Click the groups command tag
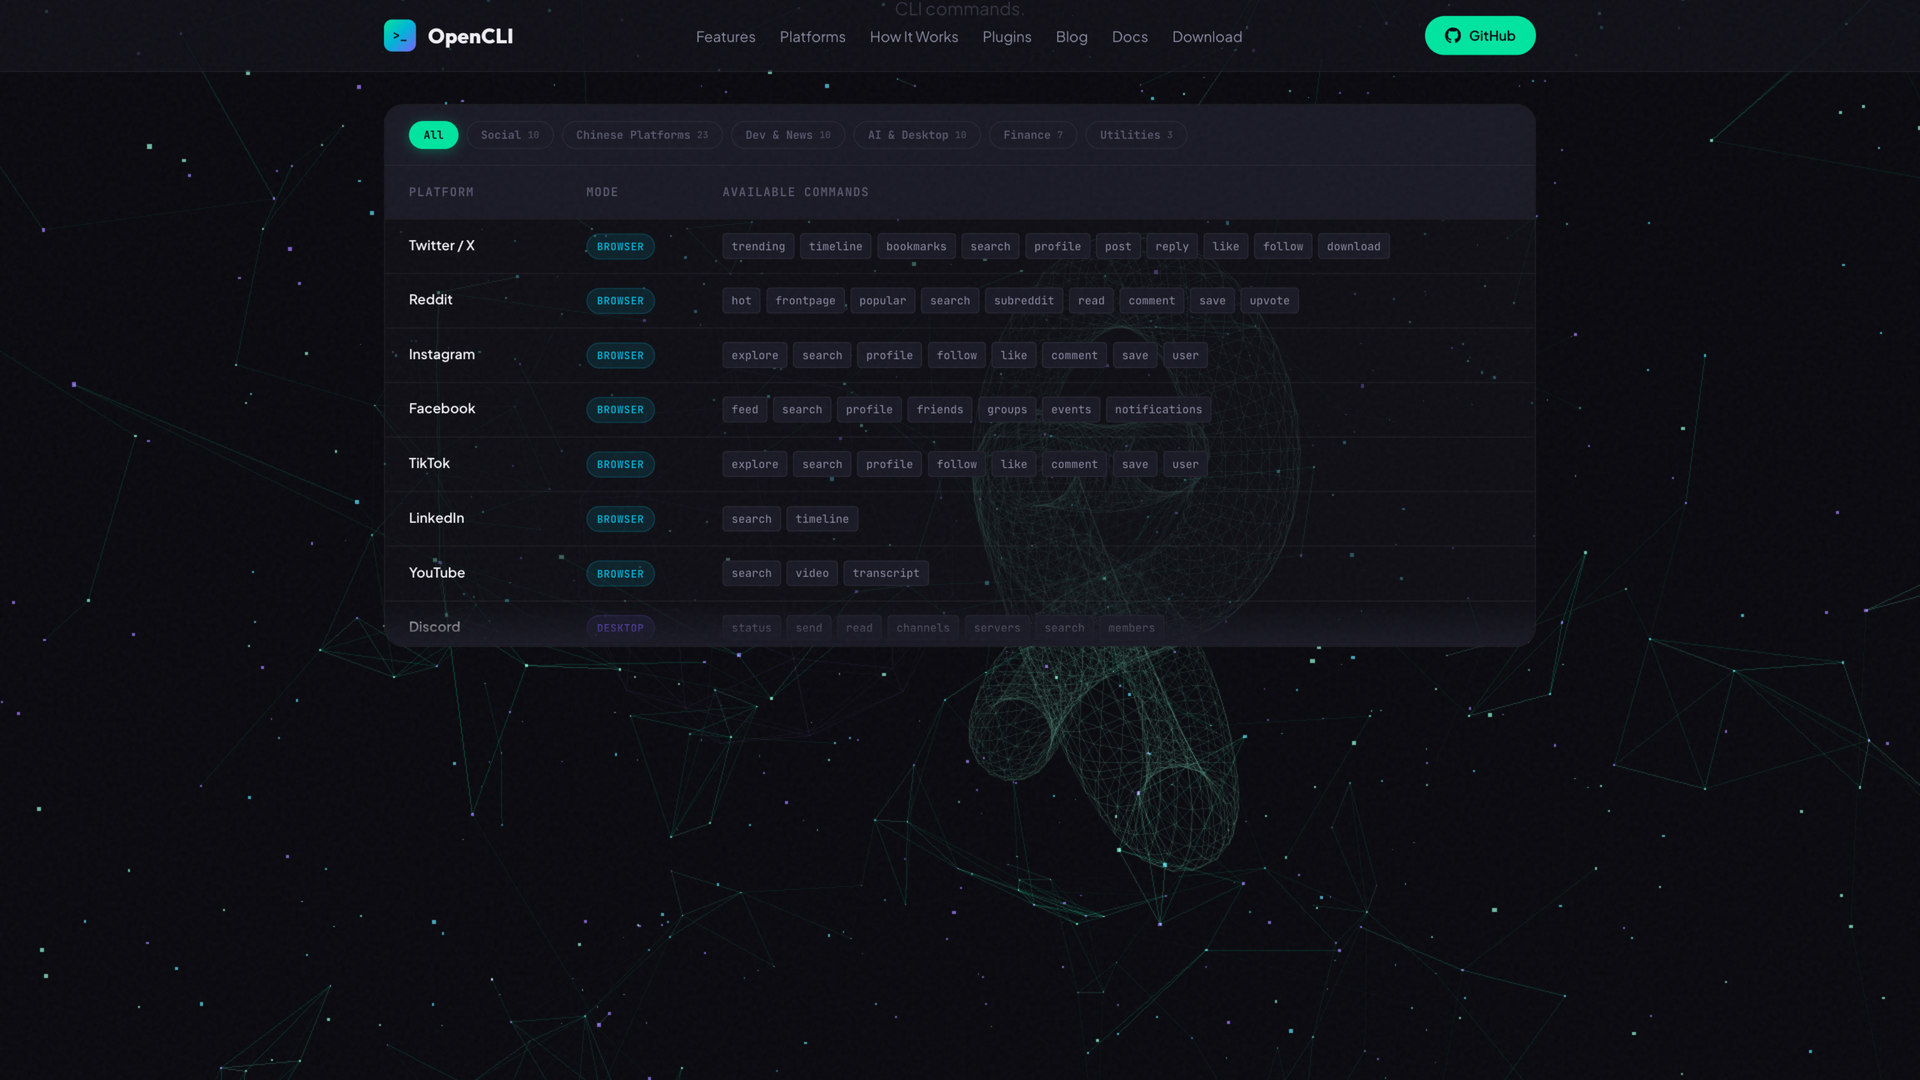 point(1007,410)
